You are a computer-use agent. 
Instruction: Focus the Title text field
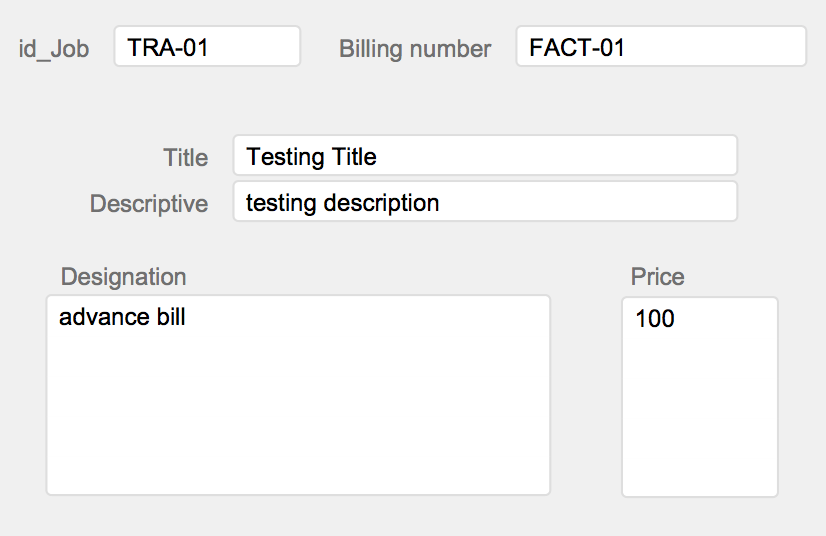(x=485, y=155)
